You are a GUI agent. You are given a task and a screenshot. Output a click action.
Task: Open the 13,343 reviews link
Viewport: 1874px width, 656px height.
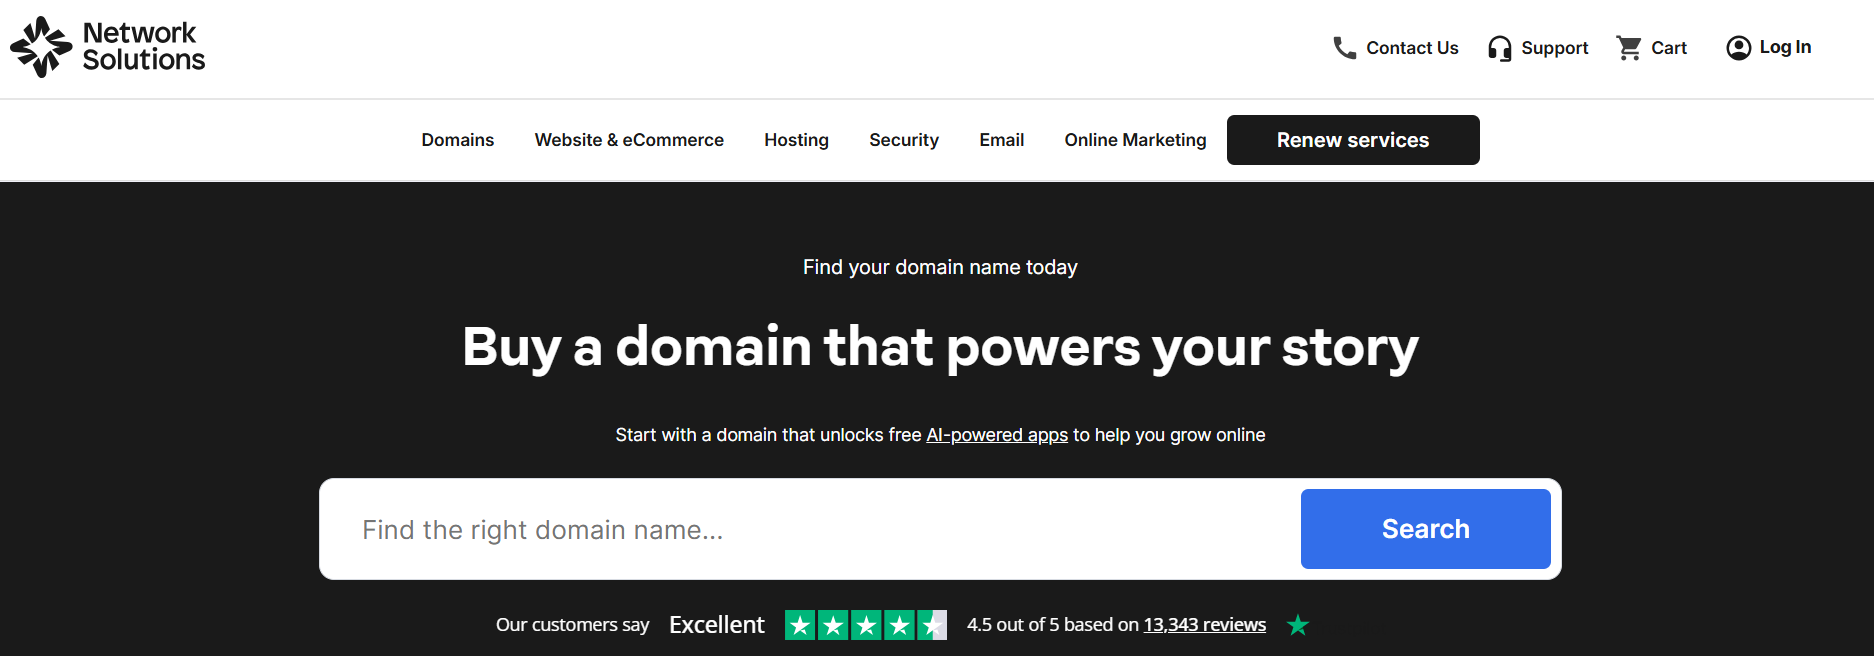click(1205, 625)
